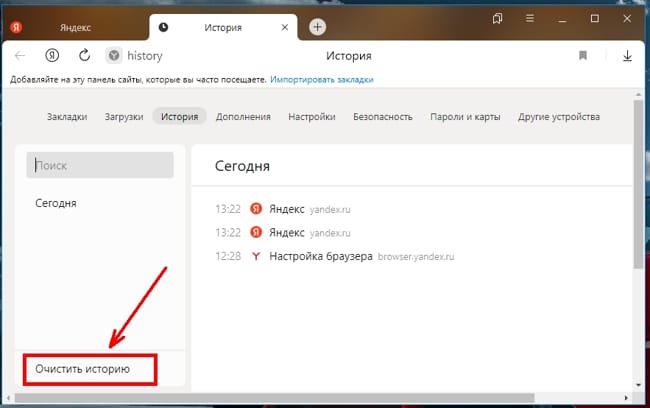Open the Пароли и карты section
Screen dimensions: 650x408
pos(465,117)
